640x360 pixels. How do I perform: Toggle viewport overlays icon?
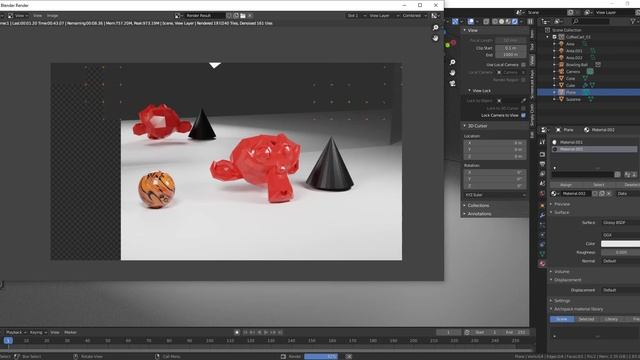[471, 22]
